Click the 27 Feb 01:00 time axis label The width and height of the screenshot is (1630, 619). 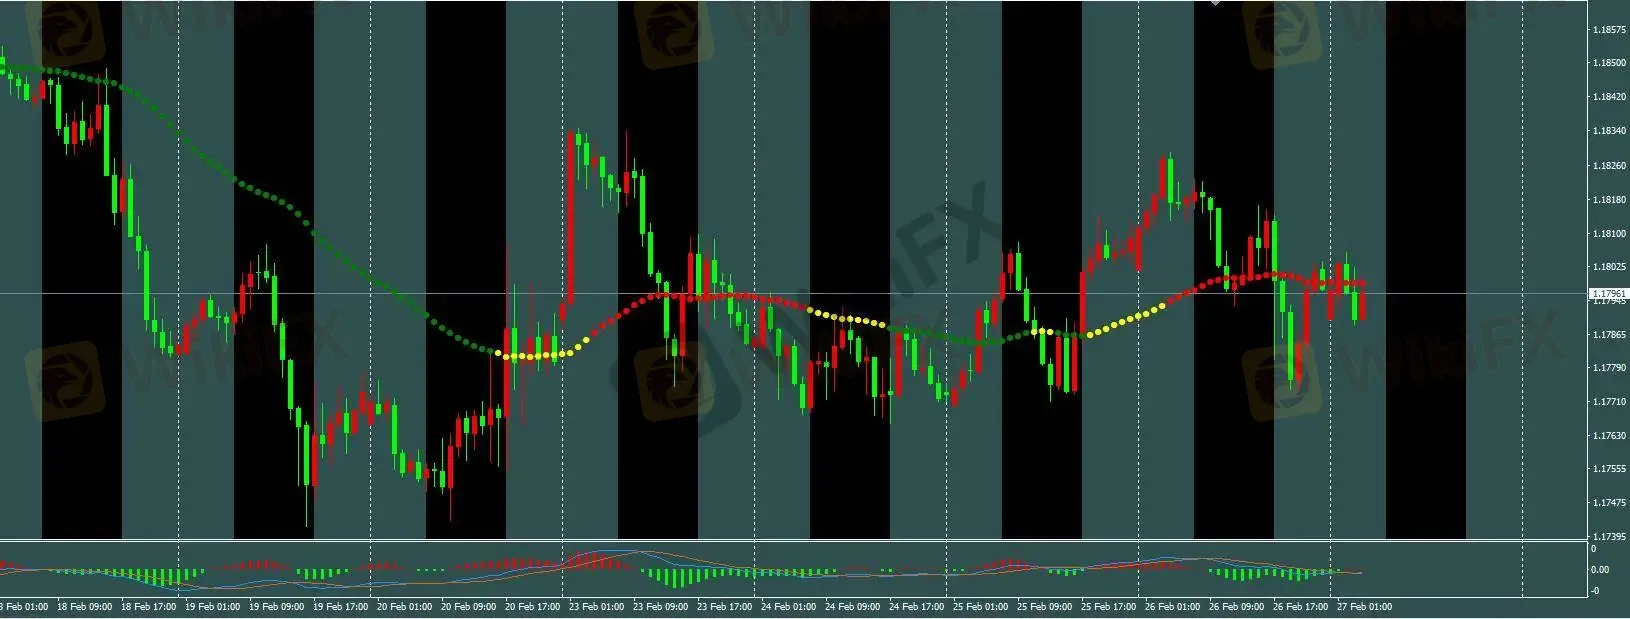point(1364,607)
